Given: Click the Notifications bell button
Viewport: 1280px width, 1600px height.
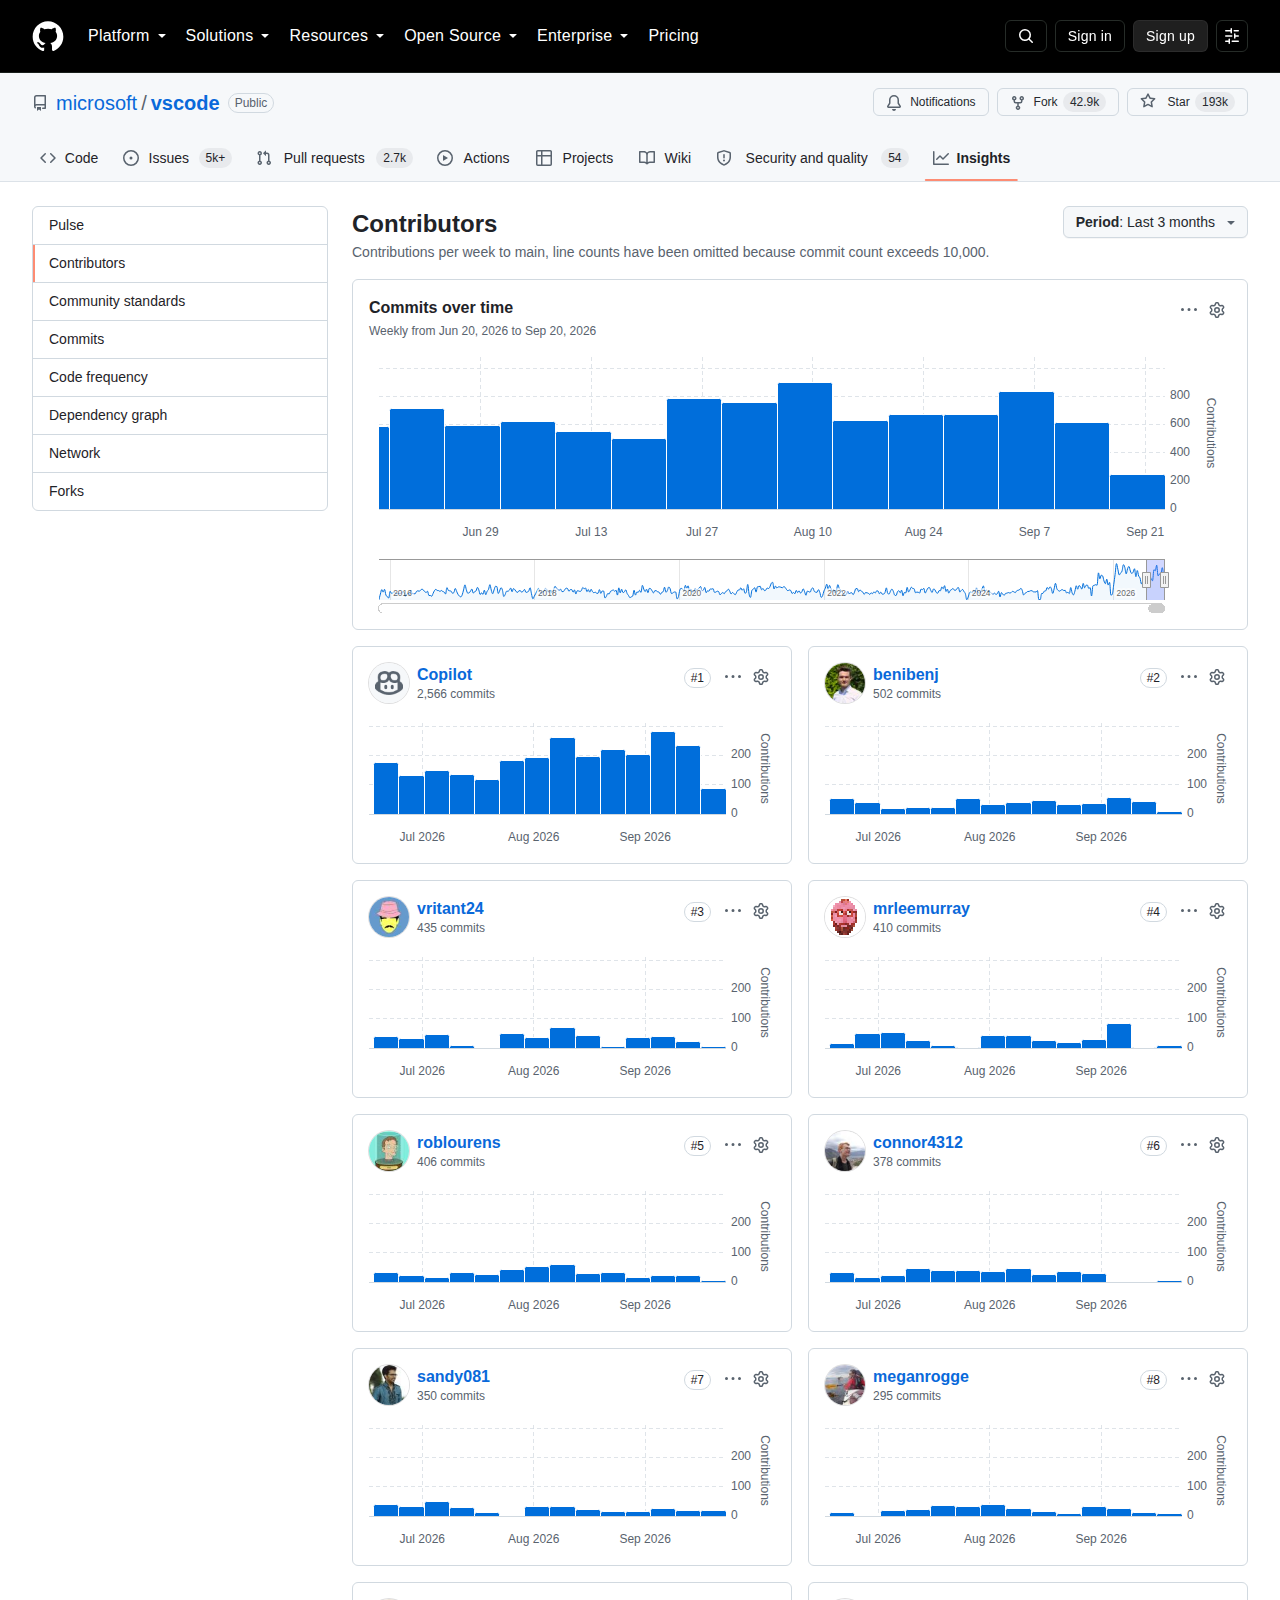Looking at the screenshot, I should tap(931, 102).
